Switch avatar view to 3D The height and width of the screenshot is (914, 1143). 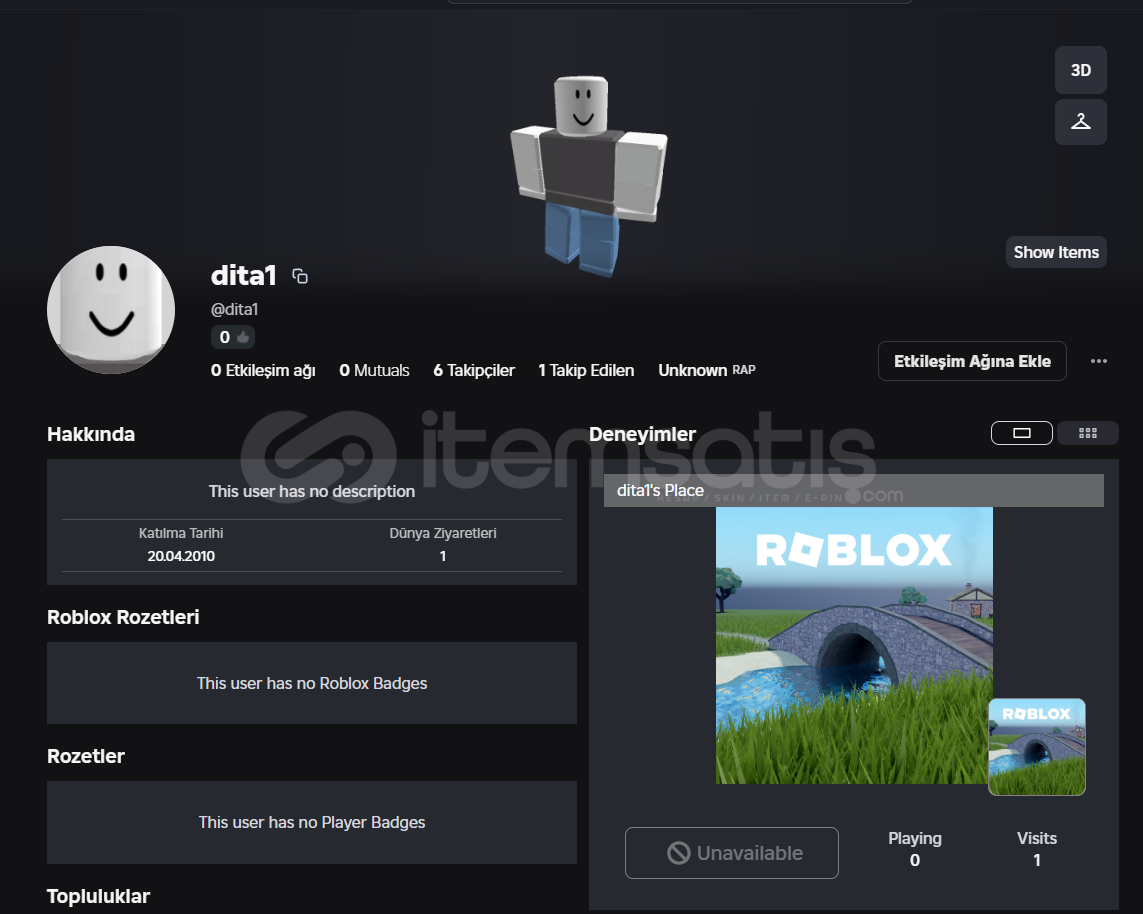(1080, 70)
